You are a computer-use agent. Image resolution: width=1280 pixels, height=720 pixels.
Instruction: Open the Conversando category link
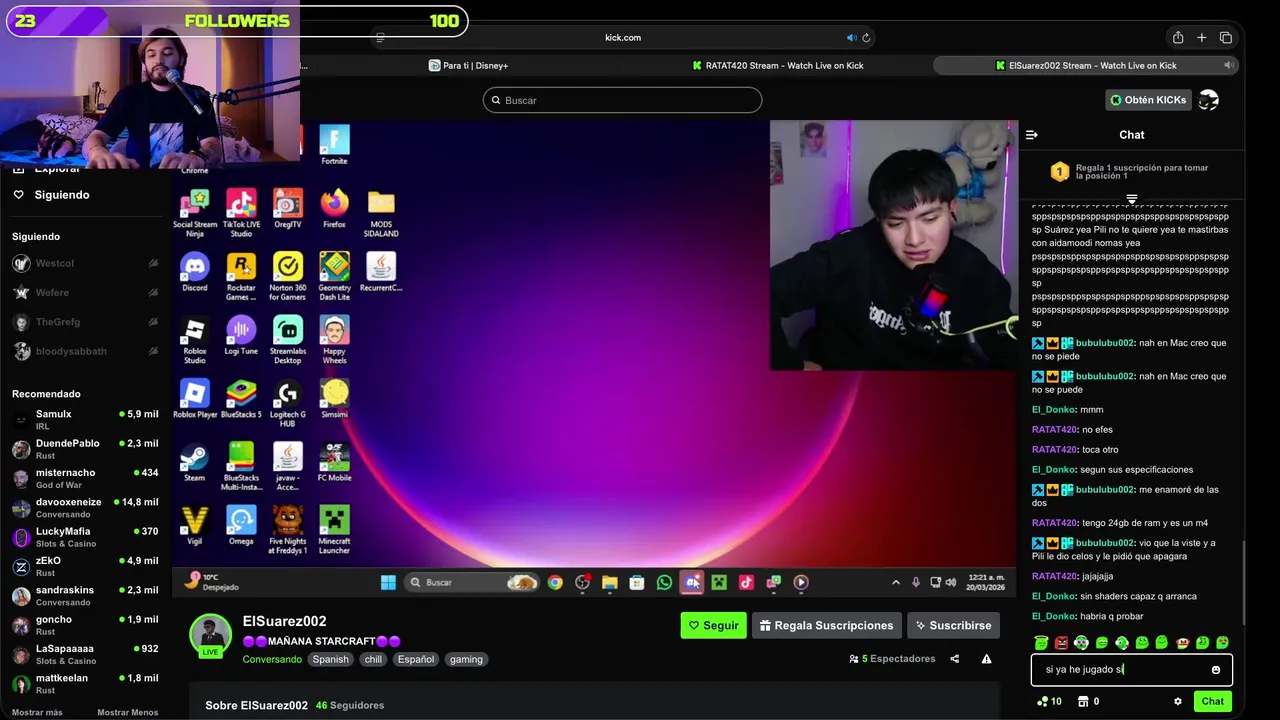click(x=272, y=660)
